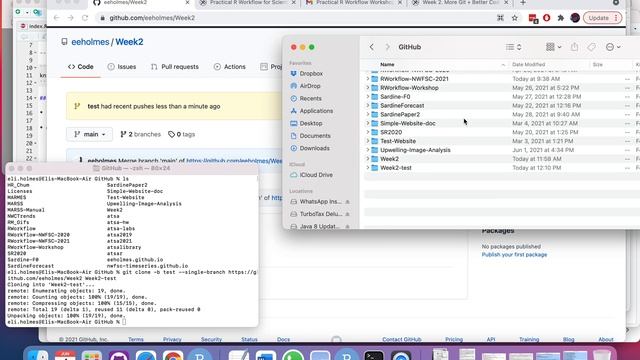Viewport: 640px width, 360px height.
Task: Expand the SardineForecast folder
Action: (368, 105)
